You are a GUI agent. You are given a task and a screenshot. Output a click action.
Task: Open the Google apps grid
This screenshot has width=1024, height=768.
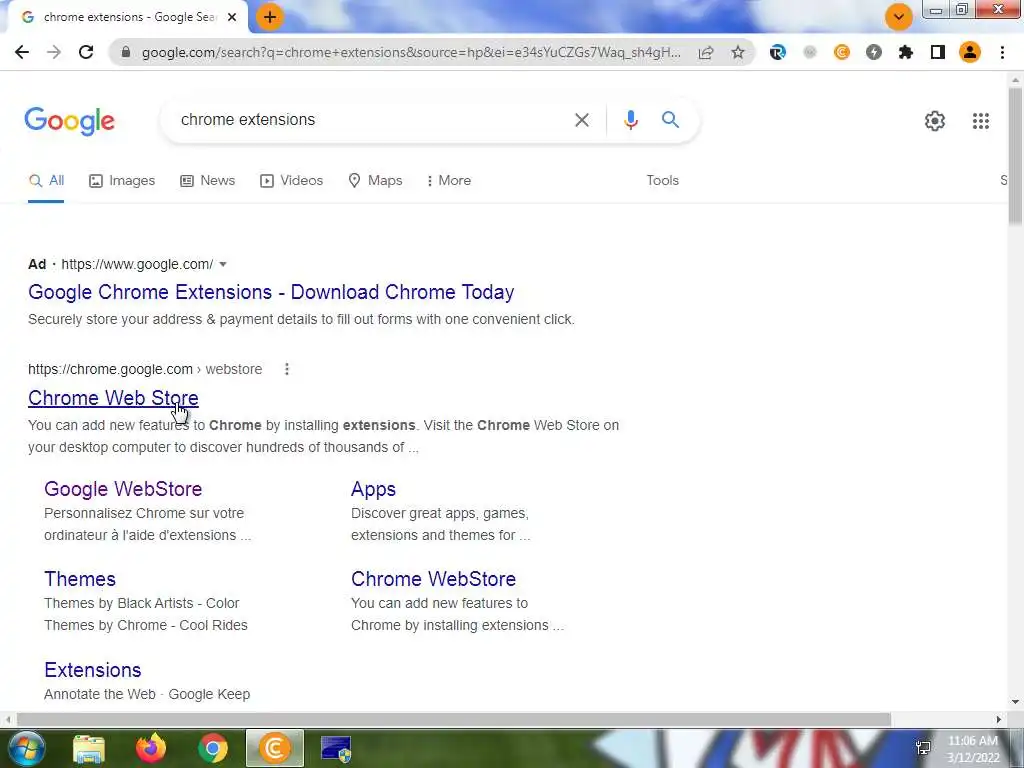coord(980,121)
